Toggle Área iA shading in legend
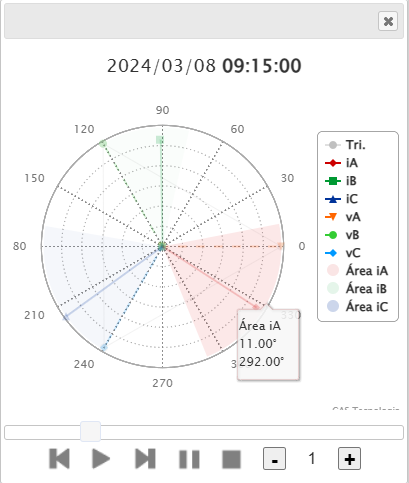 (x=357, y=271)
